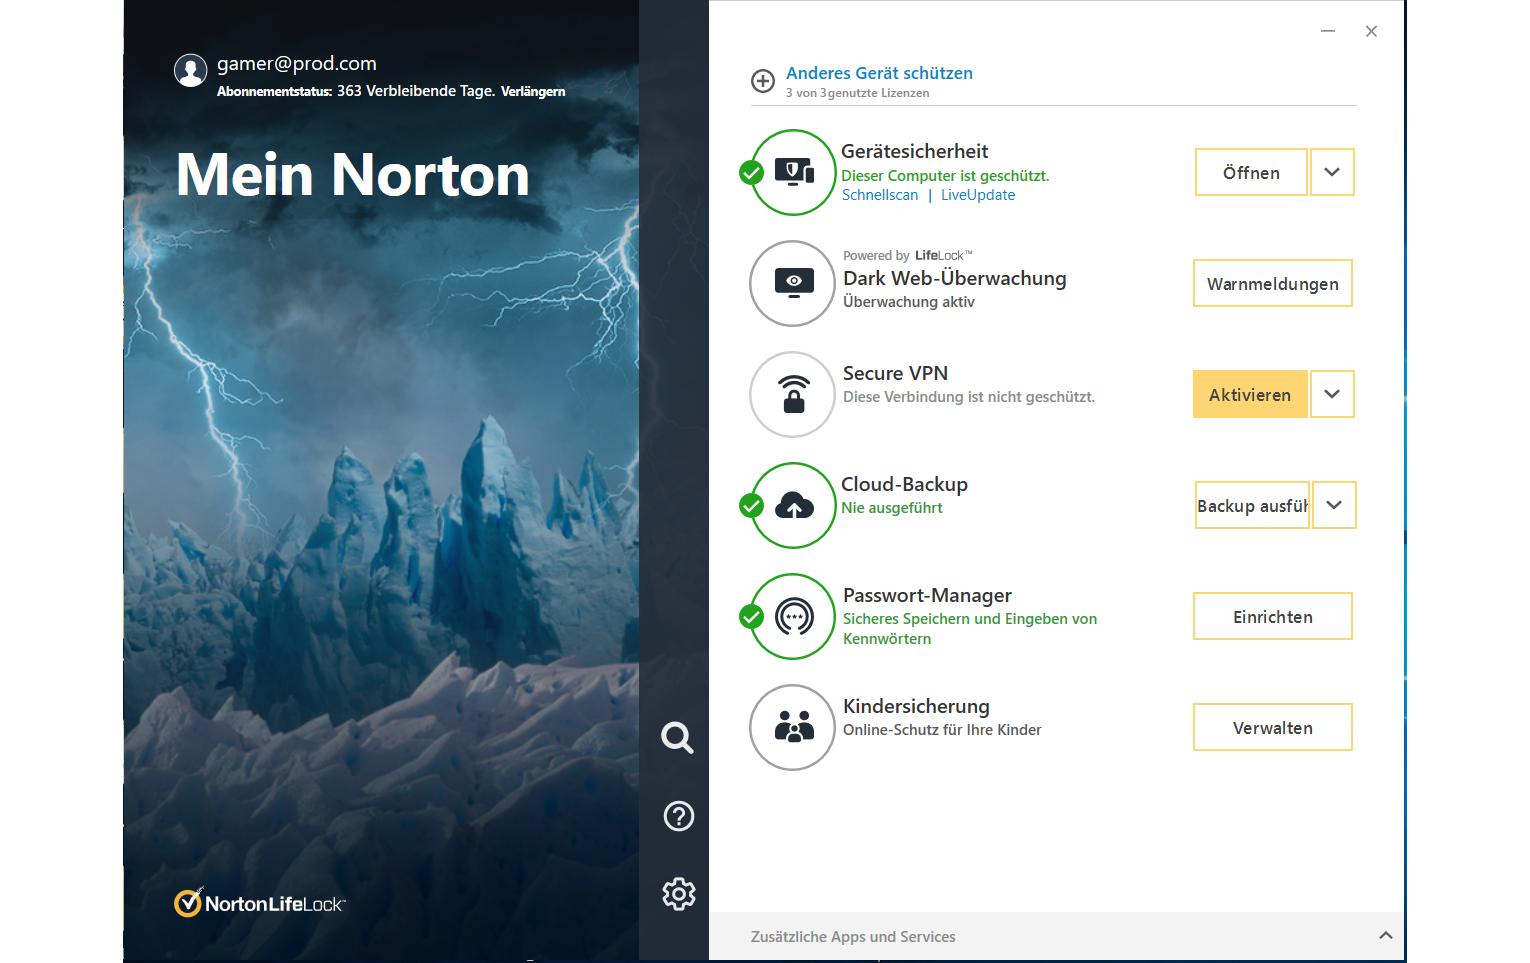Expand the Cloud-Backup options dropdown

click(x=1333, y=505)
